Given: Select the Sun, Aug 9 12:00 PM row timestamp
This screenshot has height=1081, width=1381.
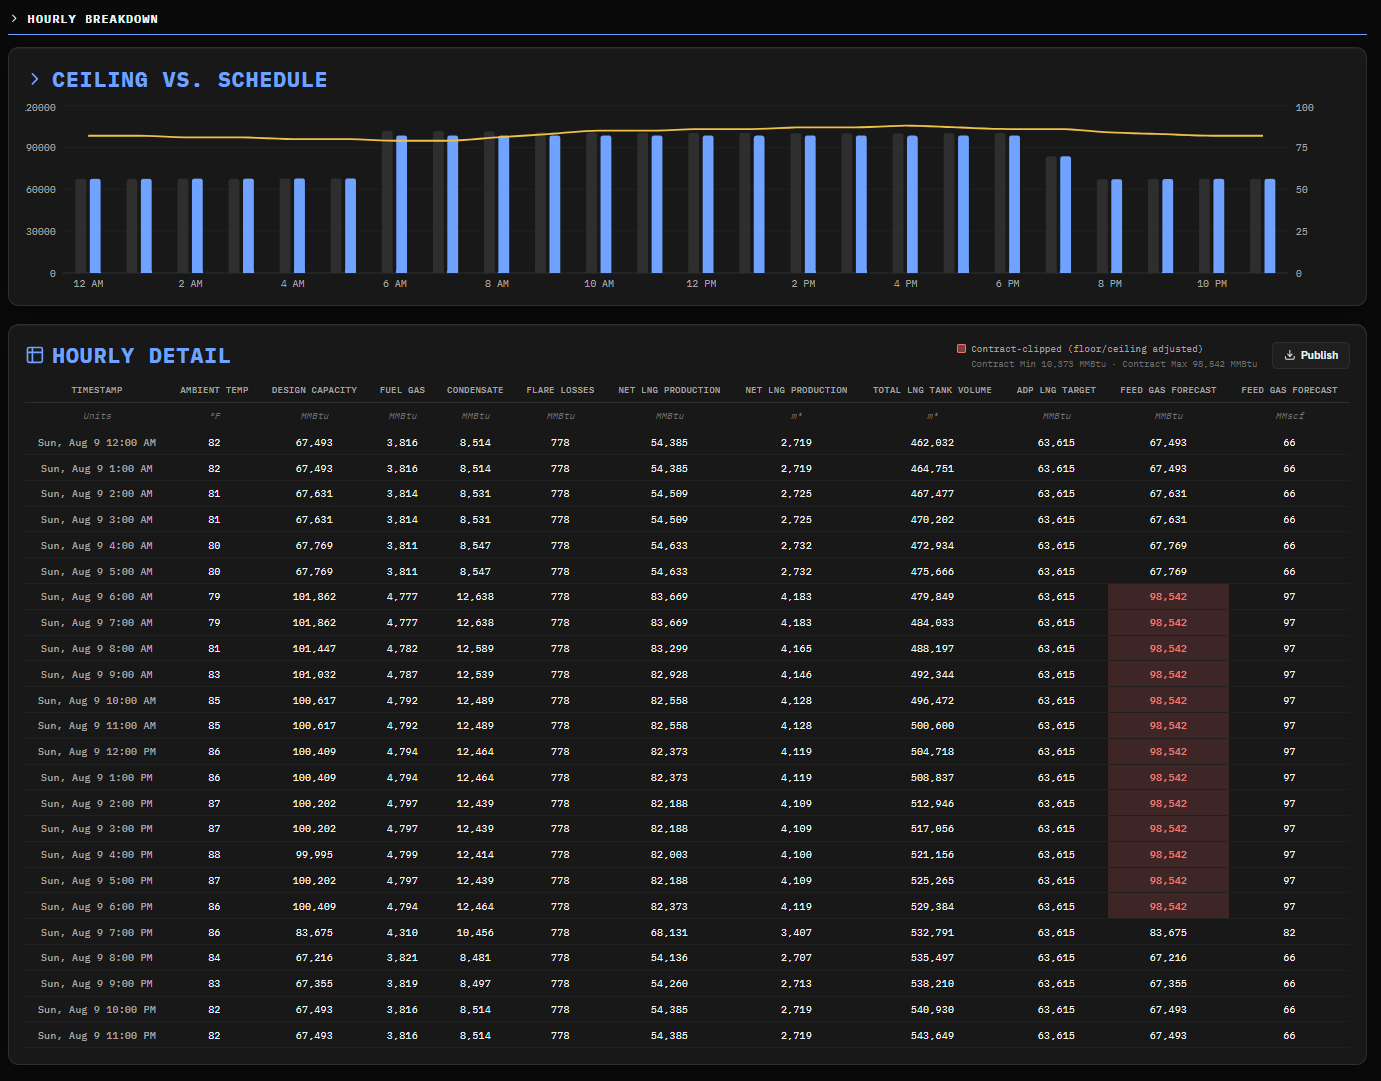Looking at the screenshot, I should [x=97, y=752].
